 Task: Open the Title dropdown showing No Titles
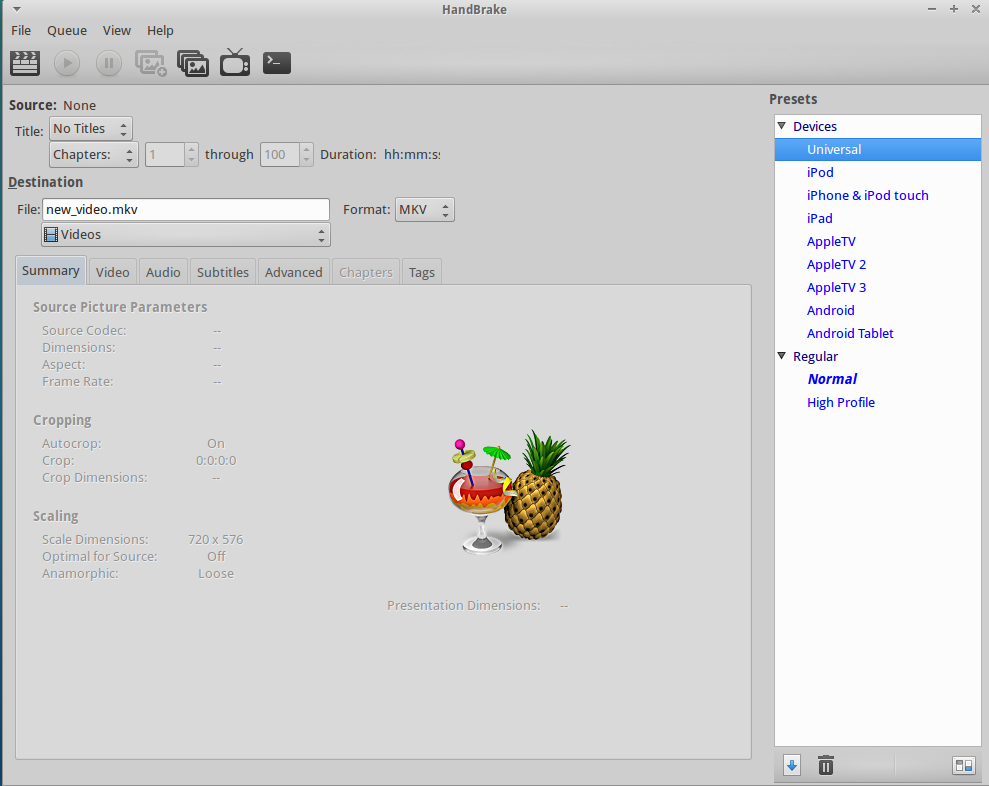tap(91, 129)
